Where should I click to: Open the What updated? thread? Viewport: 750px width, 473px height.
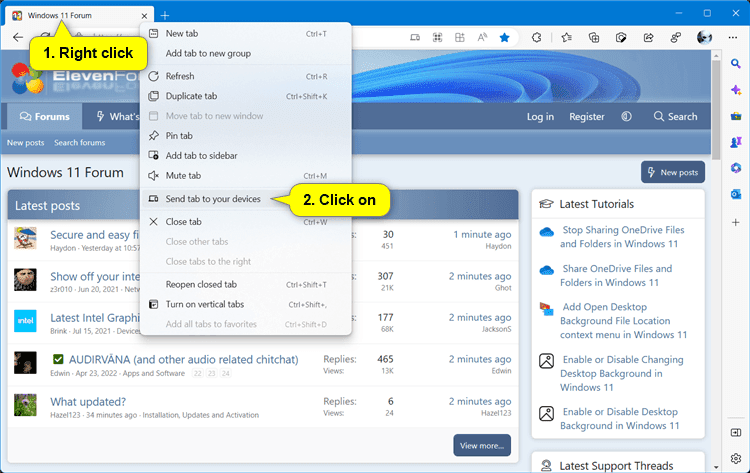tap(88, 402)
